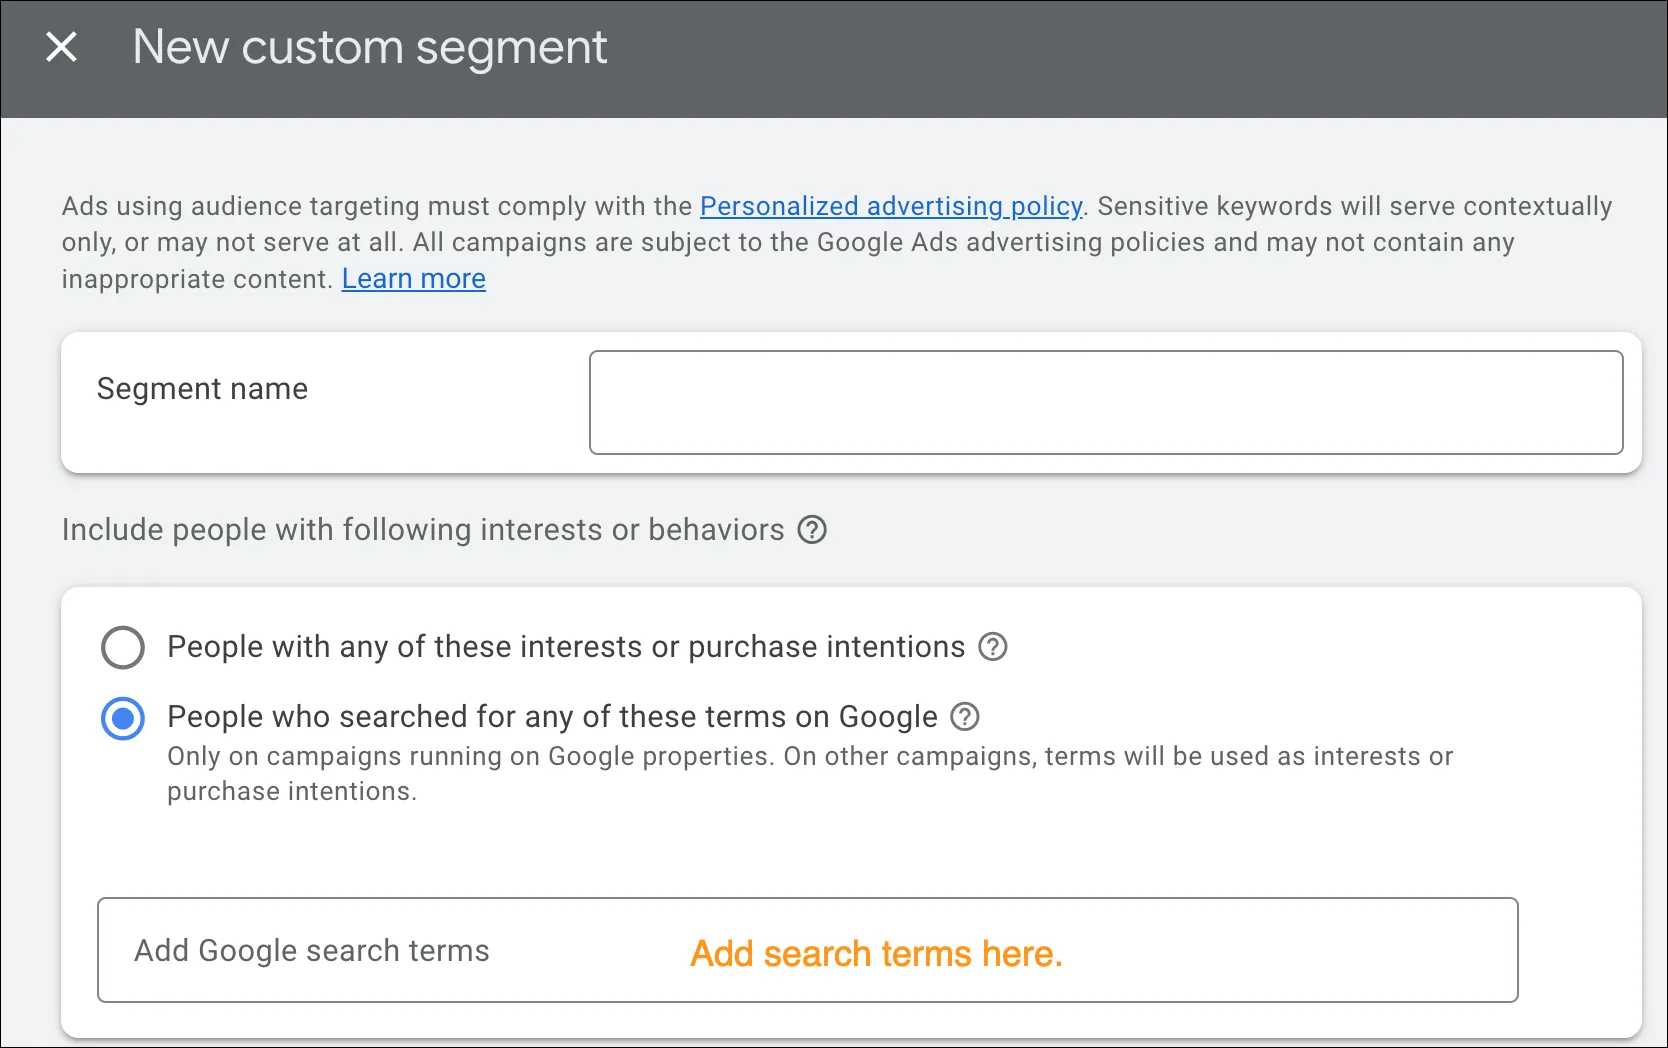
Task: Select the interests or purchase intentions radio button
Action: pos(123,648)
